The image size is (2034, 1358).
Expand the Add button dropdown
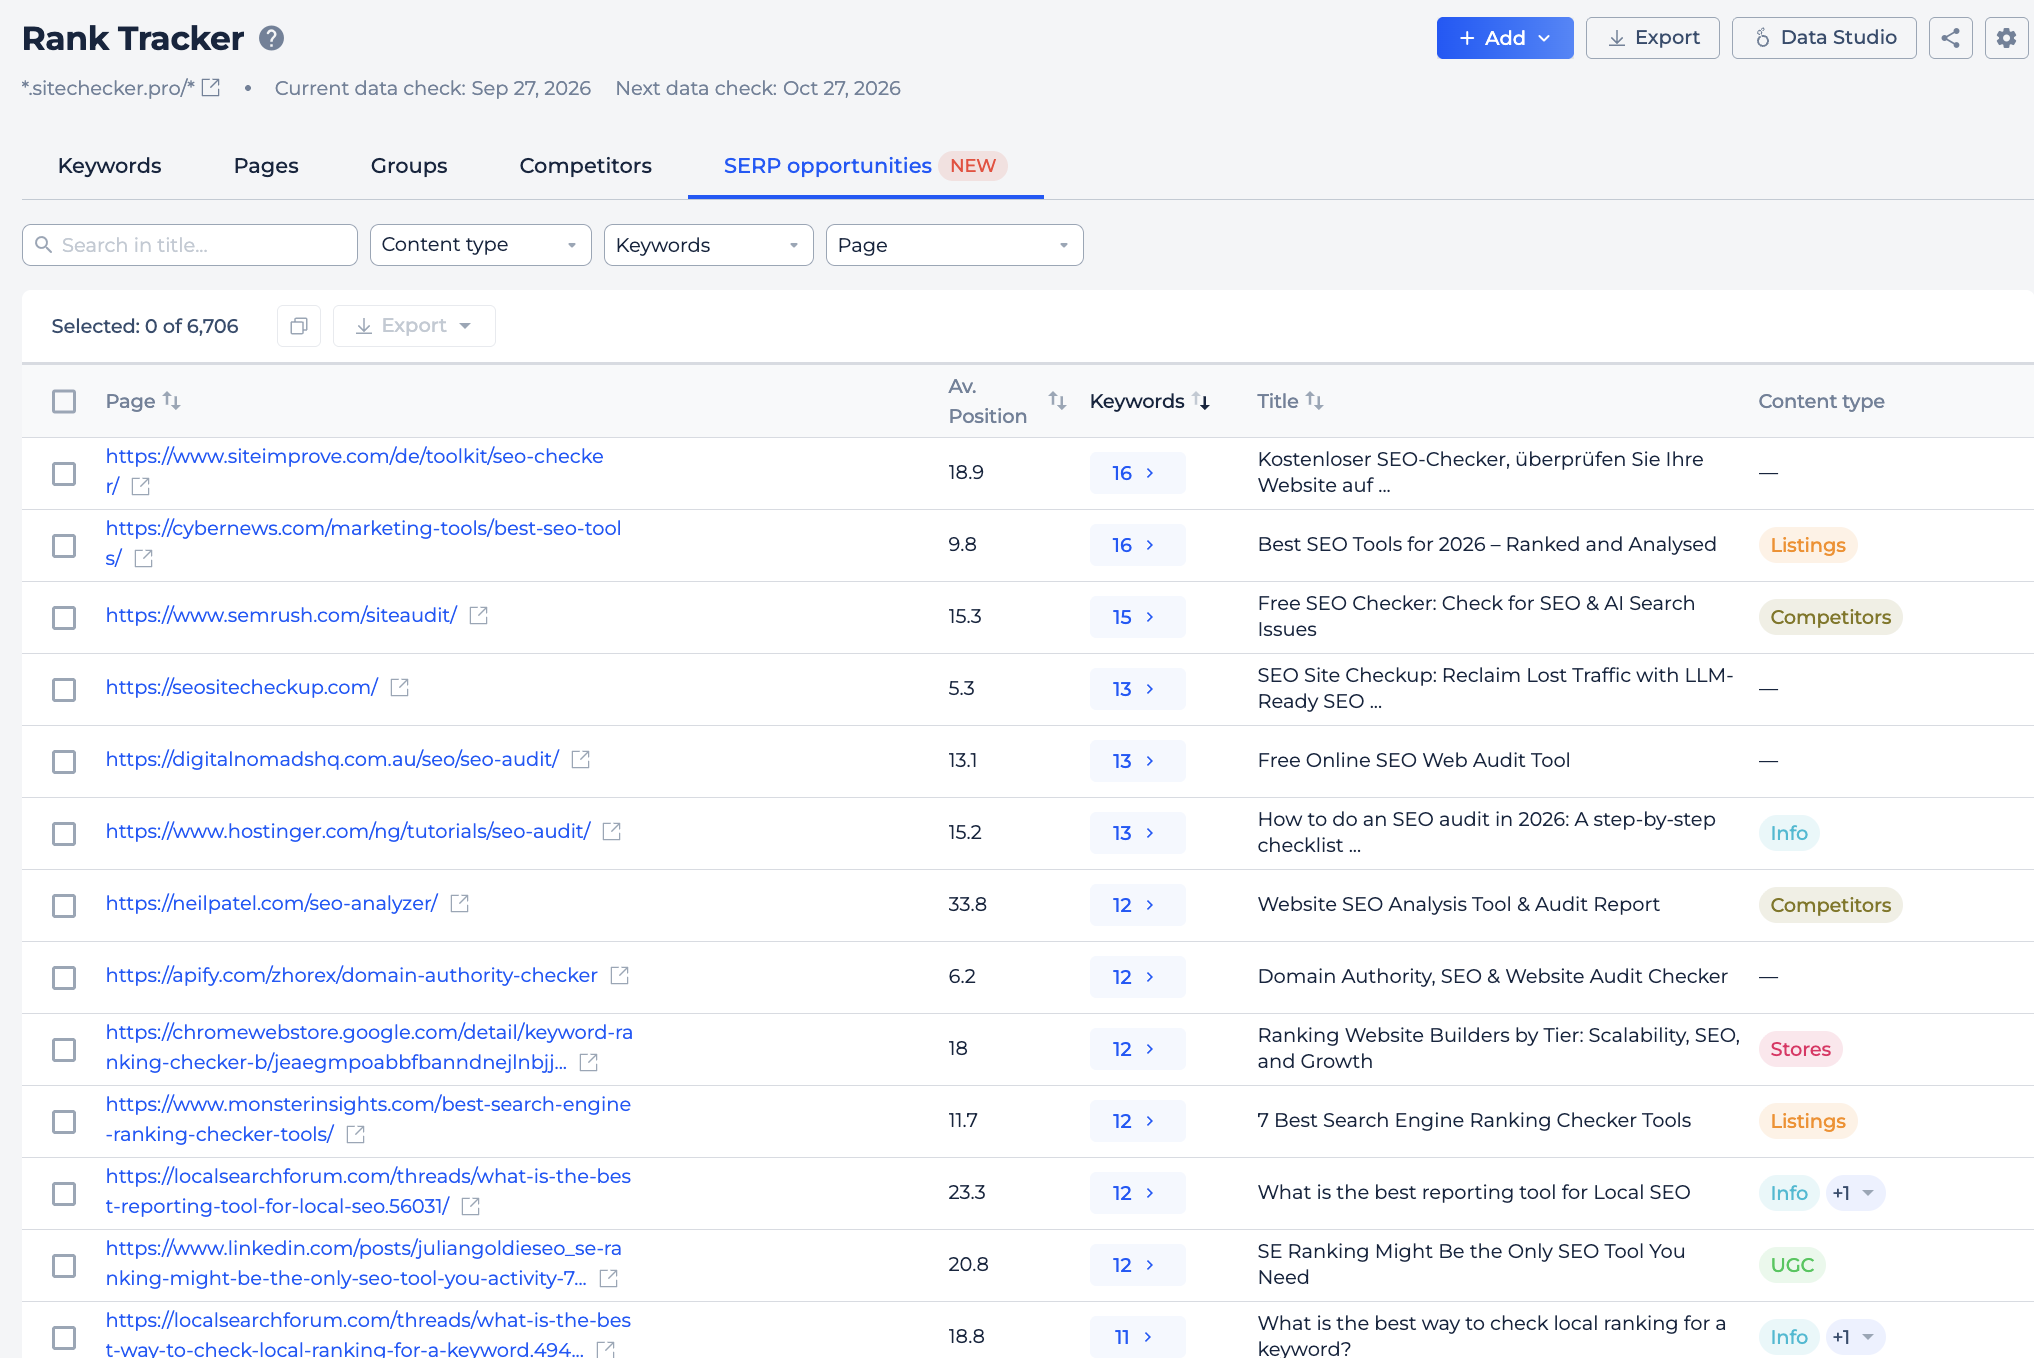[1504, 38]
